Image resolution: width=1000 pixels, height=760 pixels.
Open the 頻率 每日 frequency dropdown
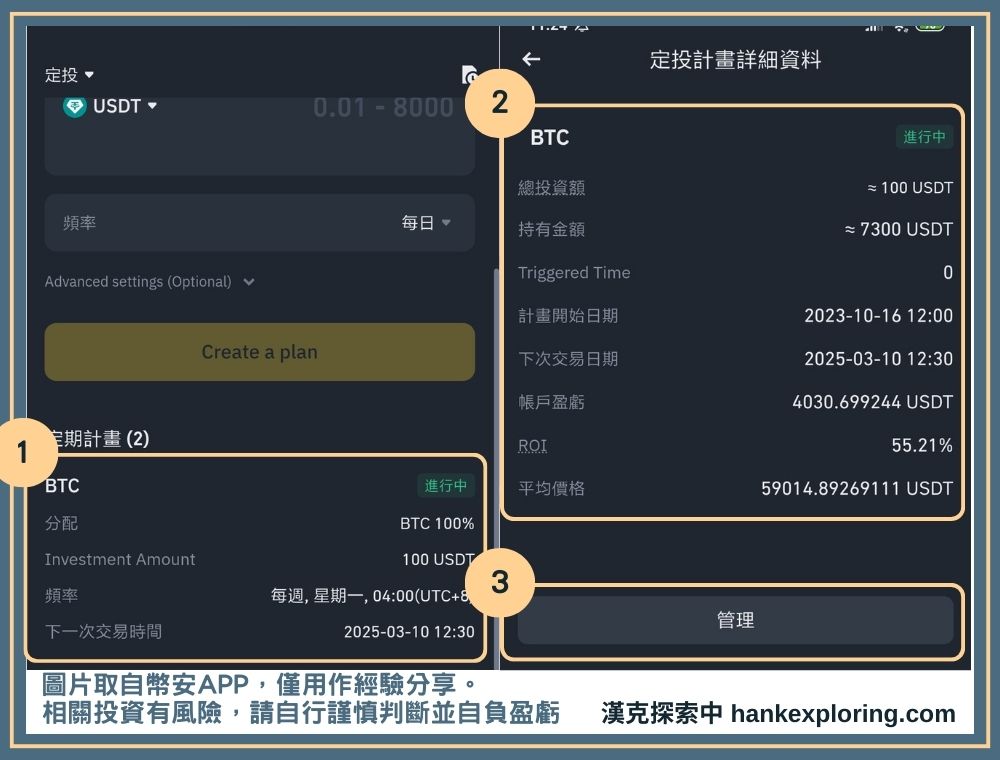click(260, 223)
